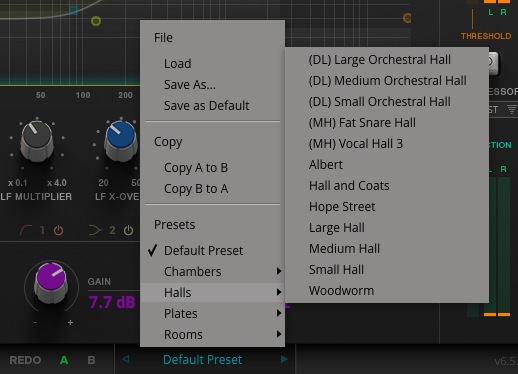The width and height of the screenshot is (518, 374).
Task: Click the 100 Hz frequency label
Action: click(83, 95)
